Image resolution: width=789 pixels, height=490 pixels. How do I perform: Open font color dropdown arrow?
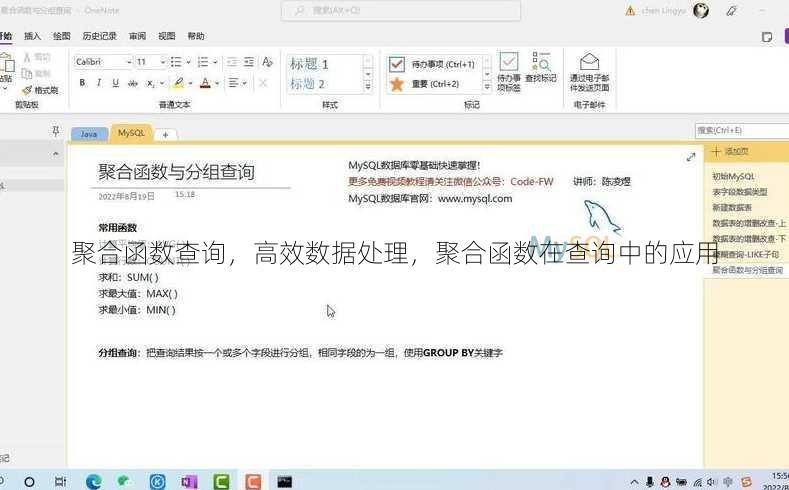(x=217, y=84)
